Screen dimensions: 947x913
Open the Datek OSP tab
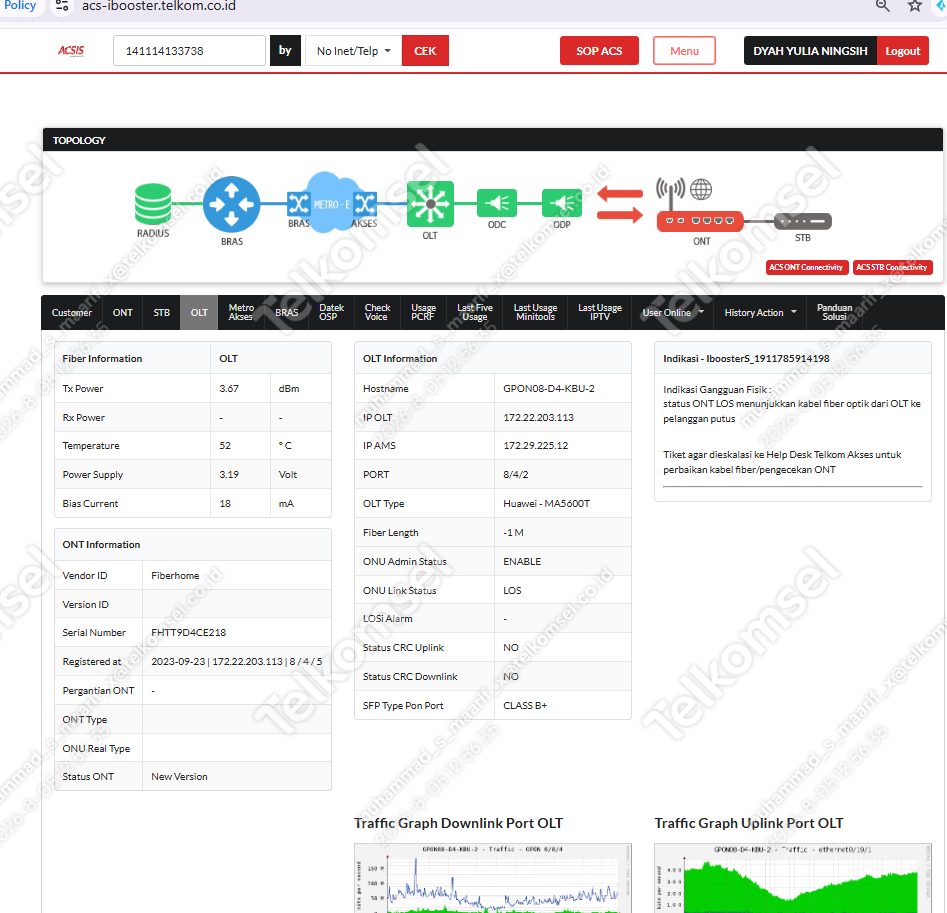(331, 313)
